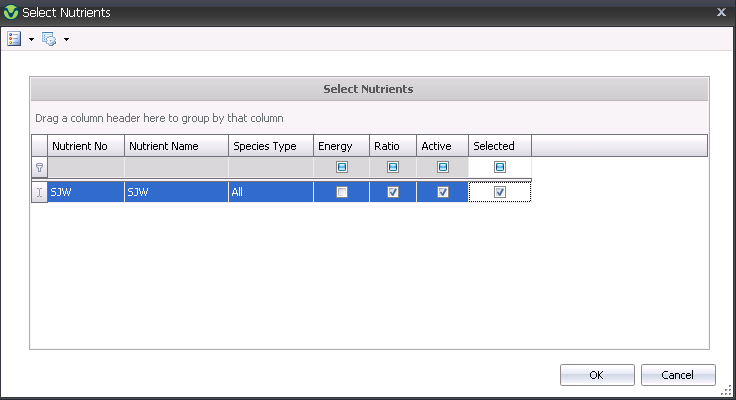Click the Active column header
736x400 pixels.
click(442, 146)
